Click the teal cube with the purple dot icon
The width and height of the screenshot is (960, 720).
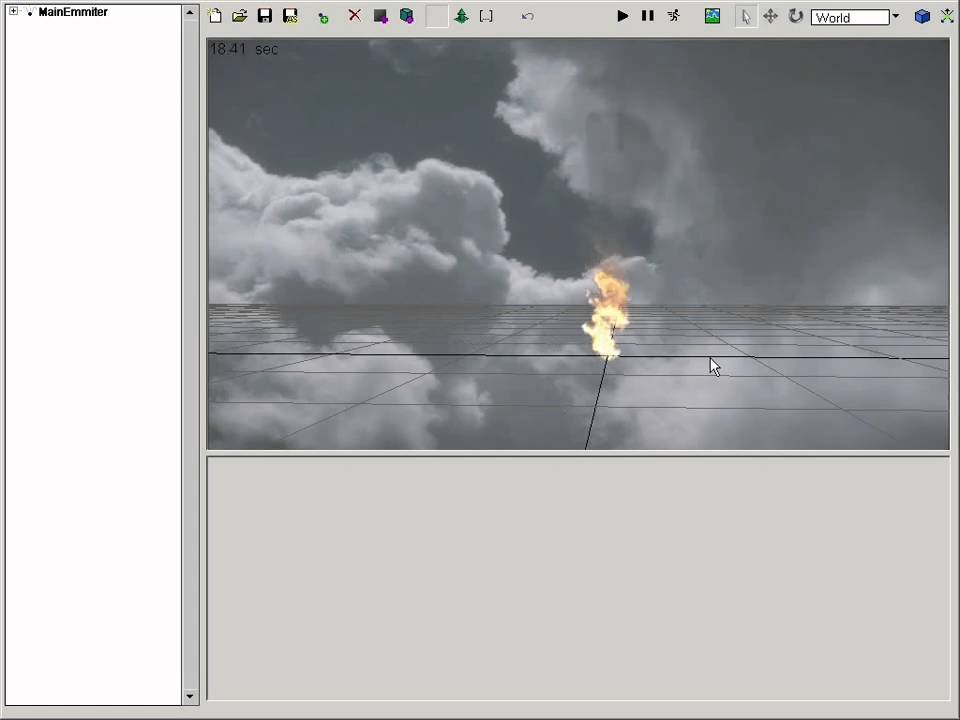pos(407,16)
